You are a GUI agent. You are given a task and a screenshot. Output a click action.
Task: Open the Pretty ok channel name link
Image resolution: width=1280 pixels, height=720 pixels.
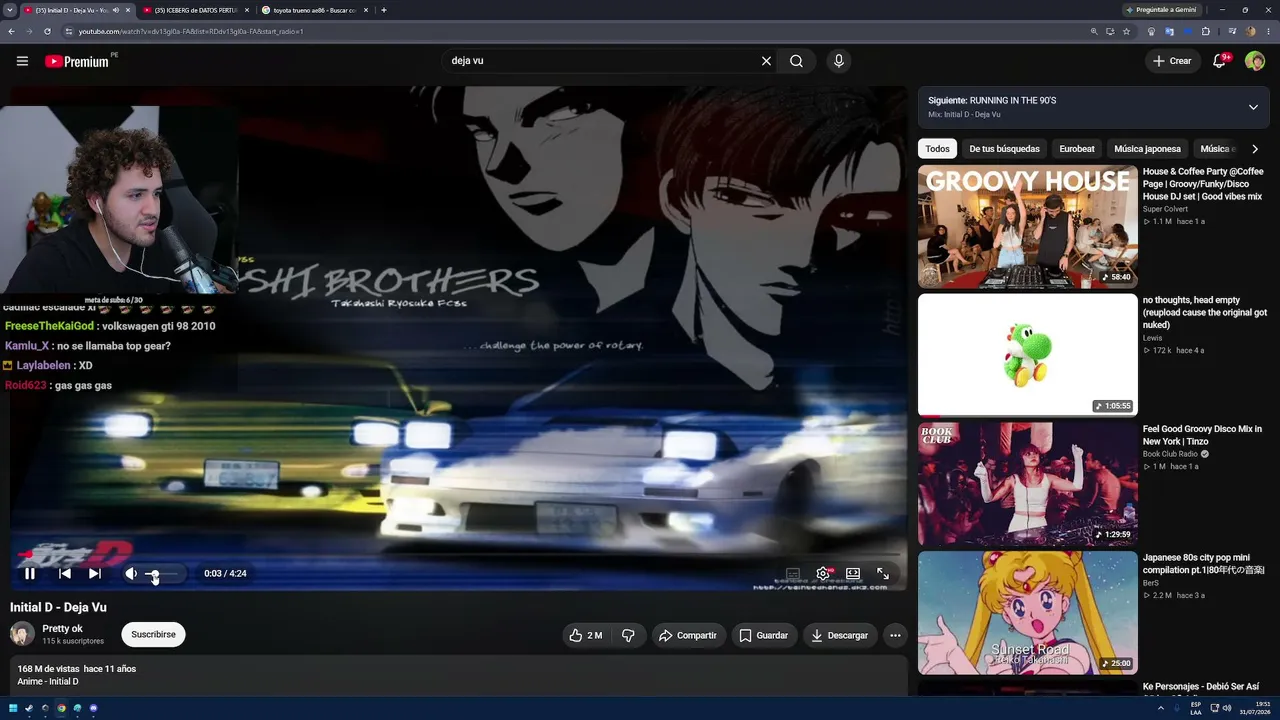[62, 629]
